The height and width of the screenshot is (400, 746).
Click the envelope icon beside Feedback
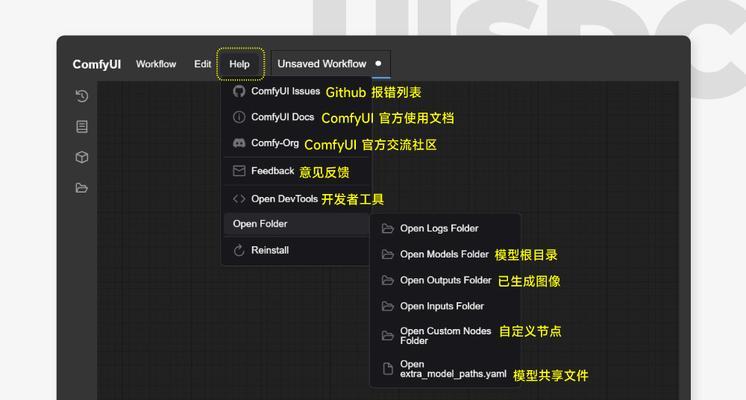pyautogui.click(x=239, y=171)
